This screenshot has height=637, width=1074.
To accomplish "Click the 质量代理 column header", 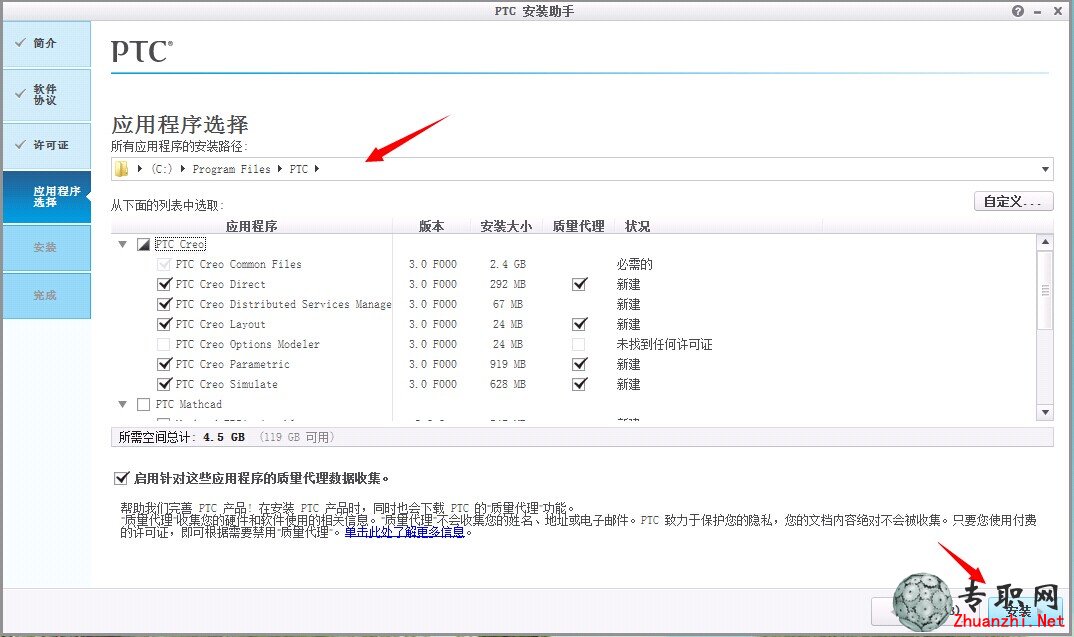I will [x=578, y=226].
